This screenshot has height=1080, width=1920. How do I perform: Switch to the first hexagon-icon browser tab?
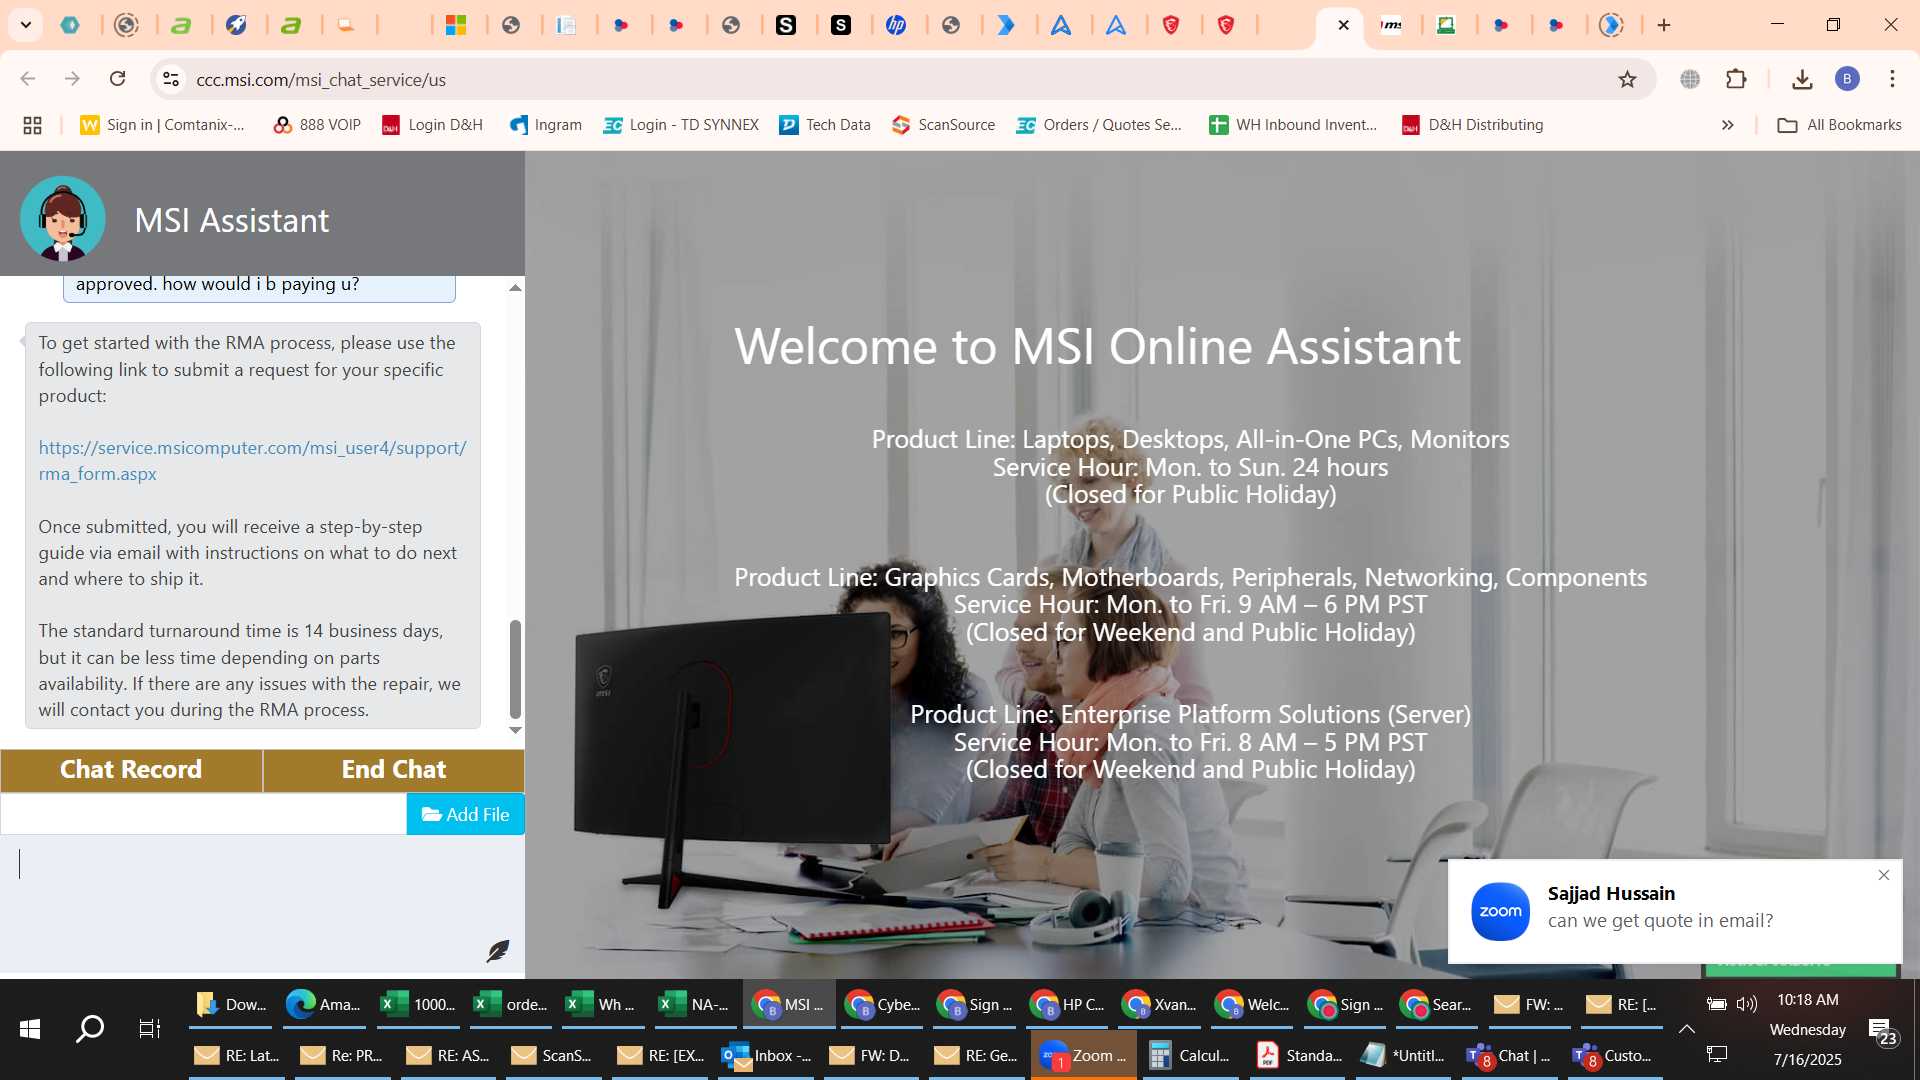pyautogui.click(x=70, y=25)
